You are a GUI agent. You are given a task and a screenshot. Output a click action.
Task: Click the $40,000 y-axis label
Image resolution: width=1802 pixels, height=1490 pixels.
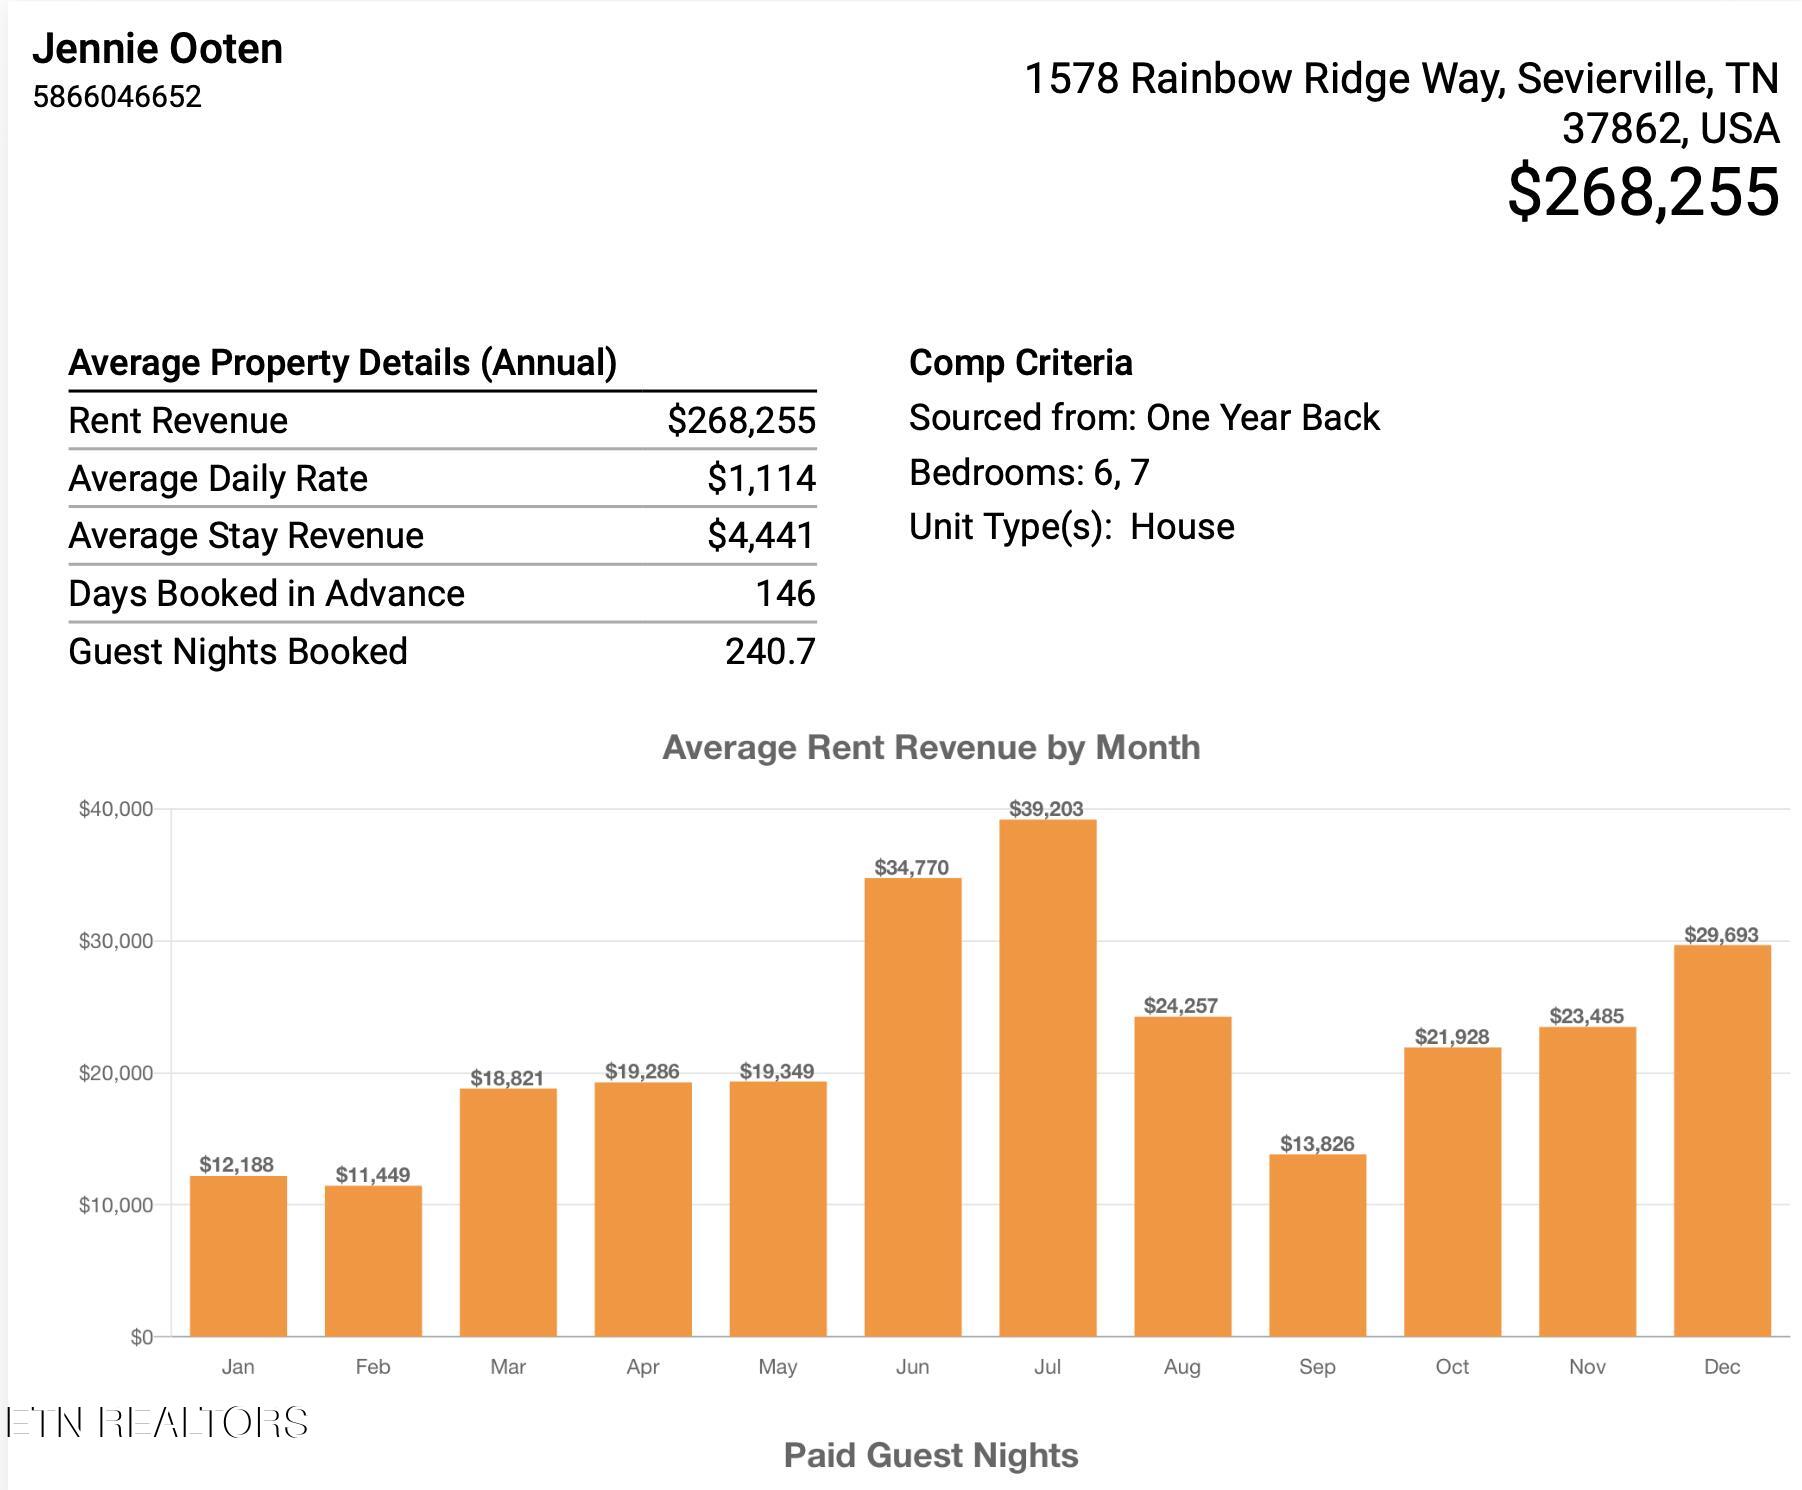(116, 809)
